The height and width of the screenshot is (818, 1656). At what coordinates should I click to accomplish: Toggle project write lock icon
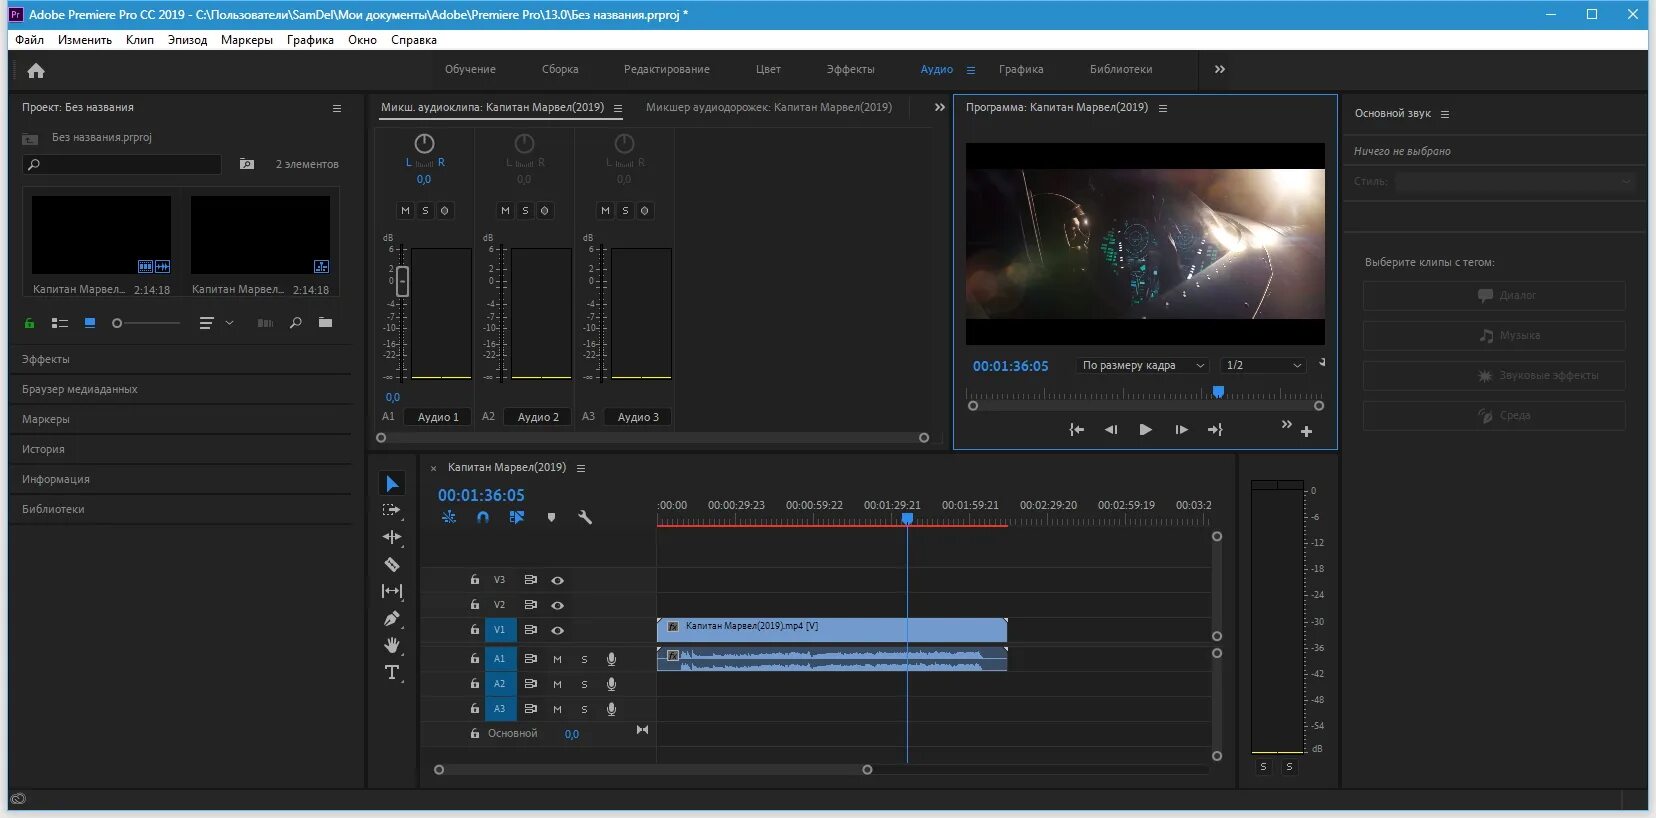29,323
